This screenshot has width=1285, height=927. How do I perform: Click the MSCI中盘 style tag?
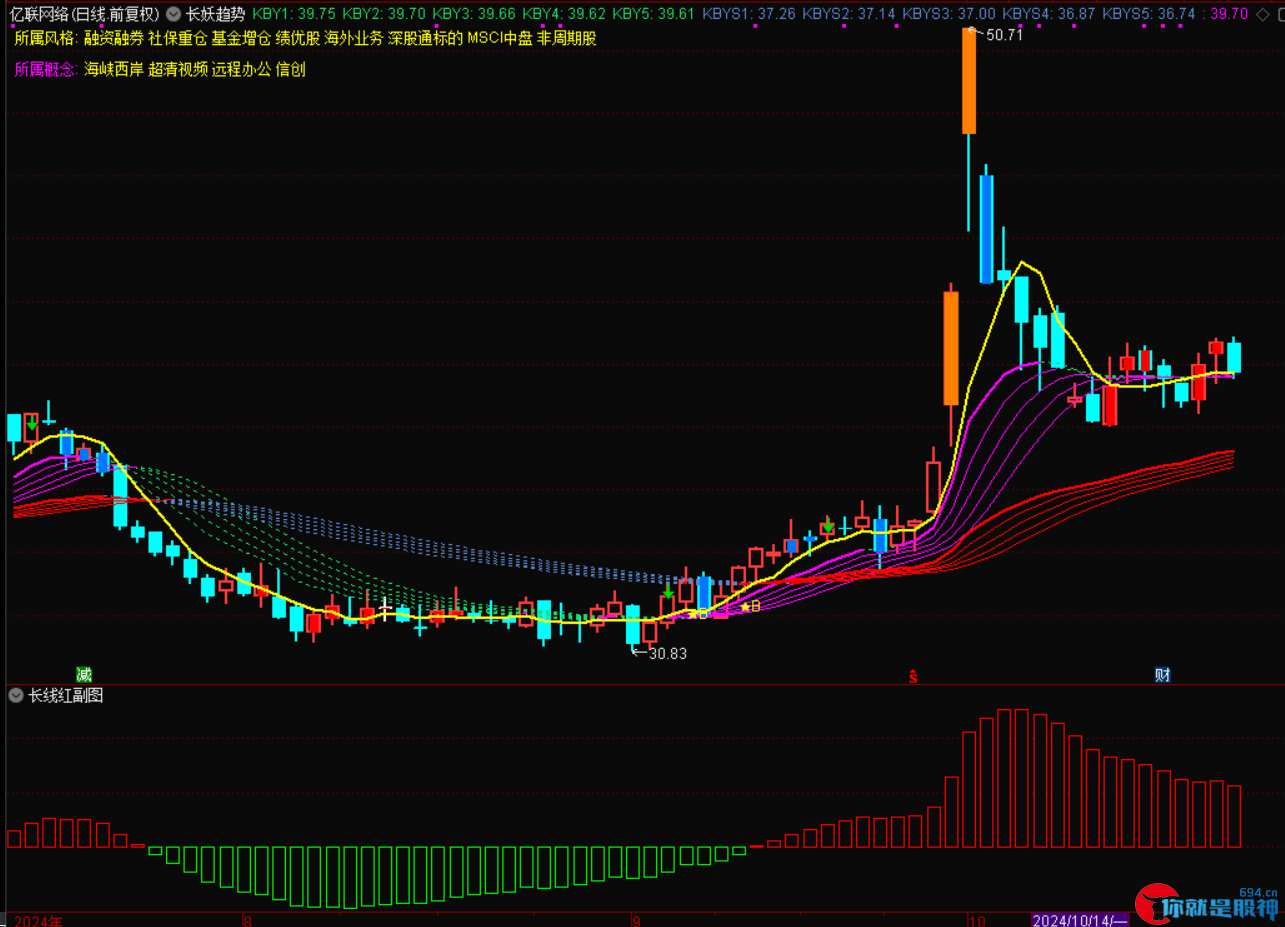[x=500, y=39]
